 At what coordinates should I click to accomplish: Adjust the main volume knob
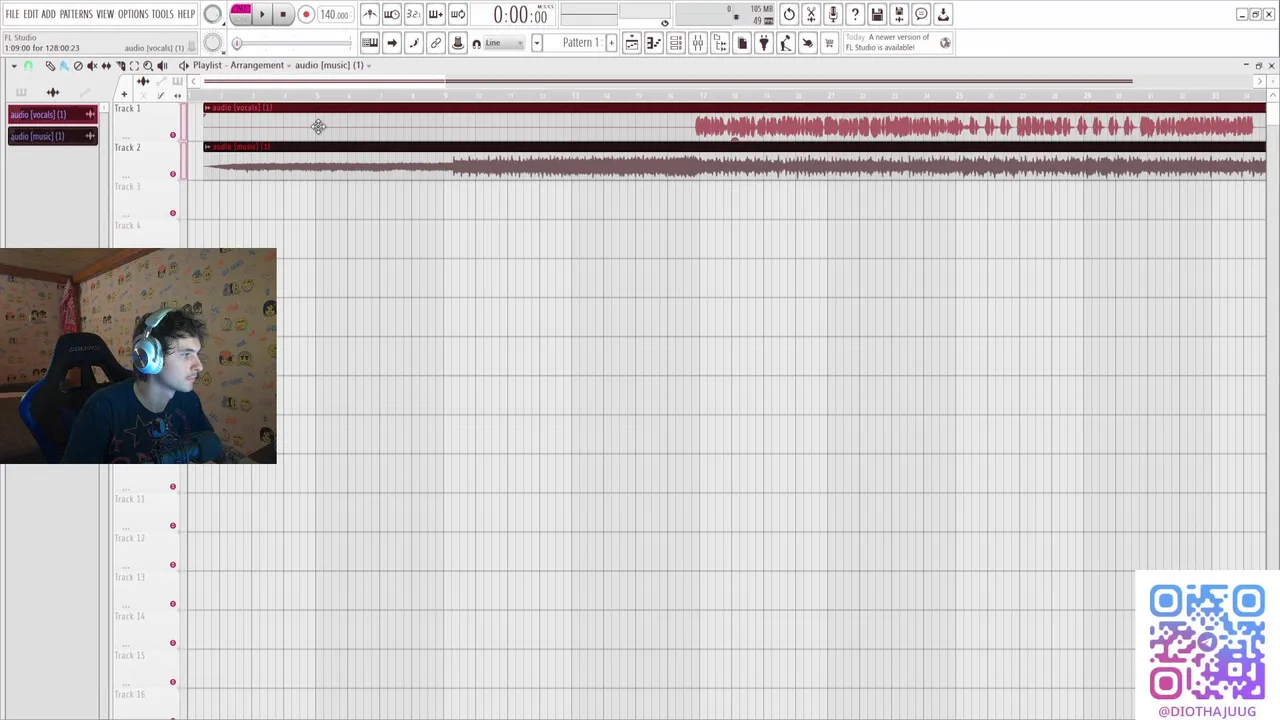click(x=213, y=14)
